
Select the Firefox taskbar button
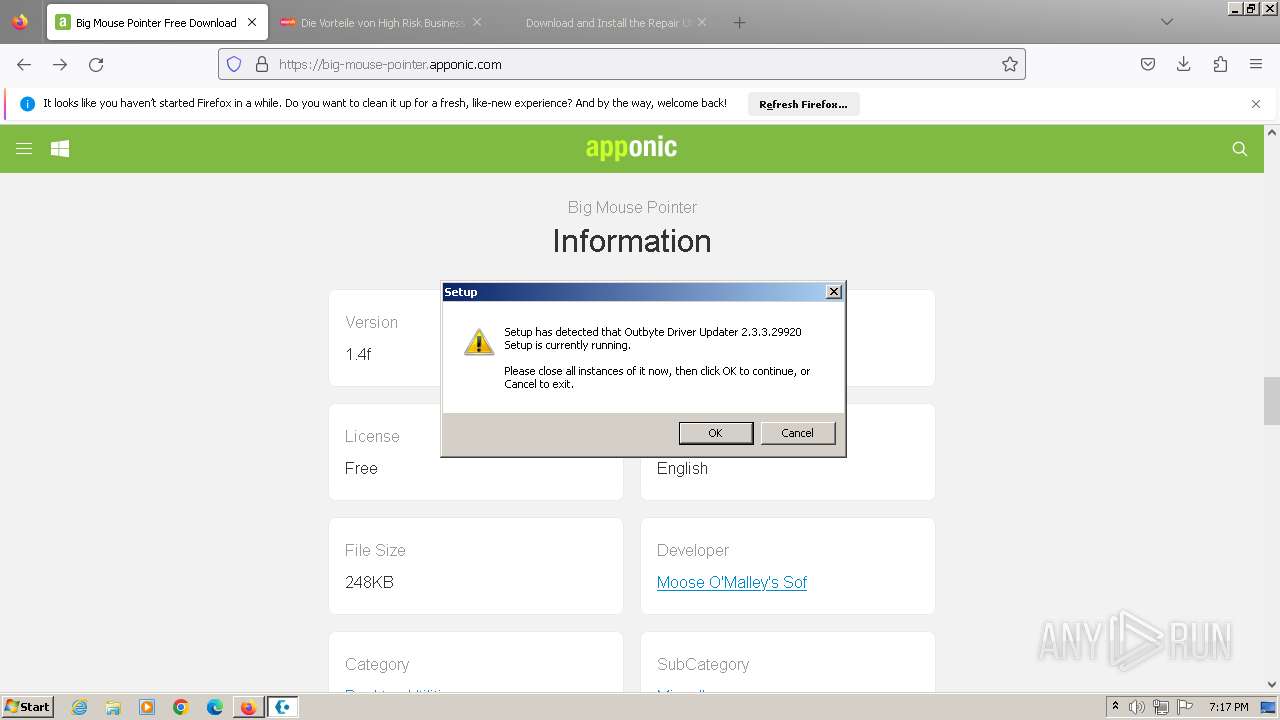pos(248,707)
